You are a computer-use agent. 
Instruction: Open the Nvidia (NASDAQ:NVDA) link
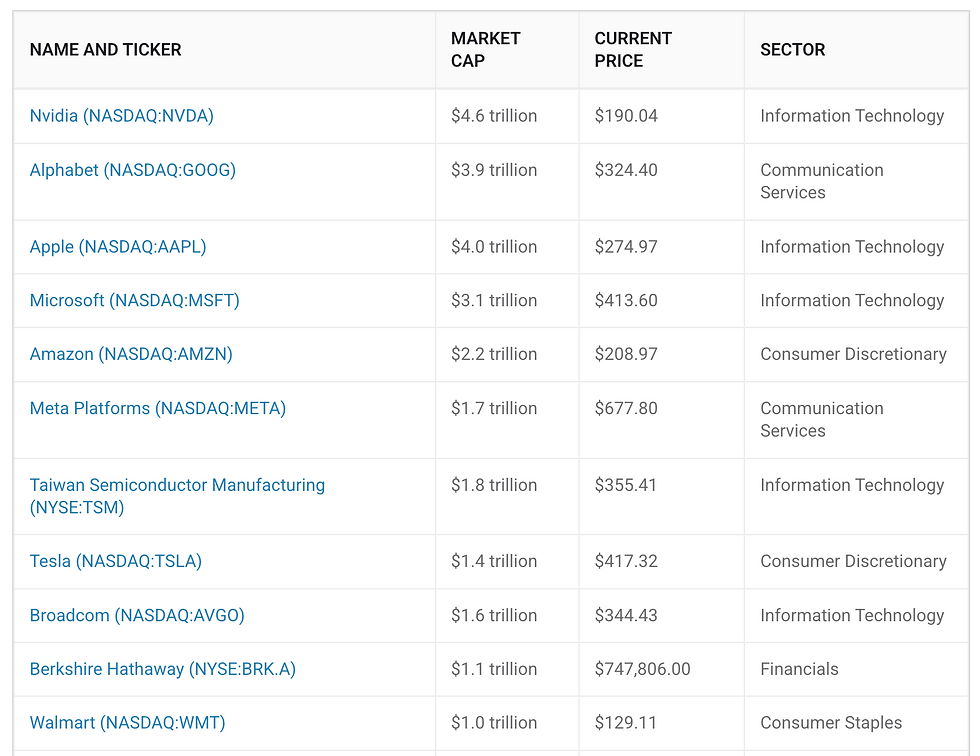coord(121,116)
